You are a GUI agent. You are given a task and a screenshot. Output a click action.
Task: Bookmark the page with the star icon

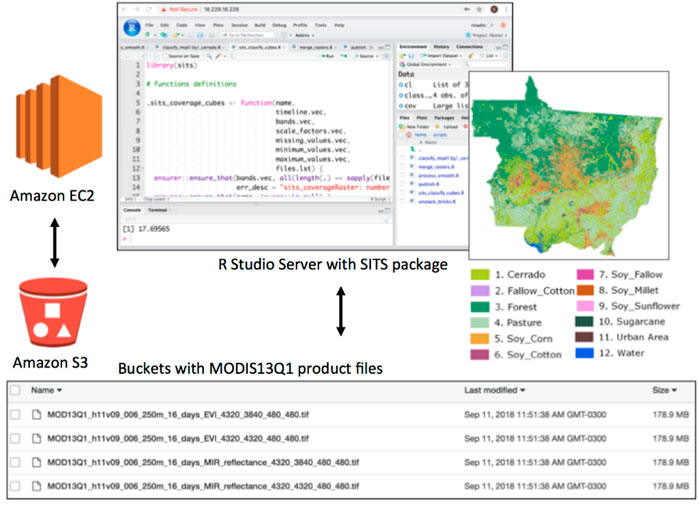479,9
